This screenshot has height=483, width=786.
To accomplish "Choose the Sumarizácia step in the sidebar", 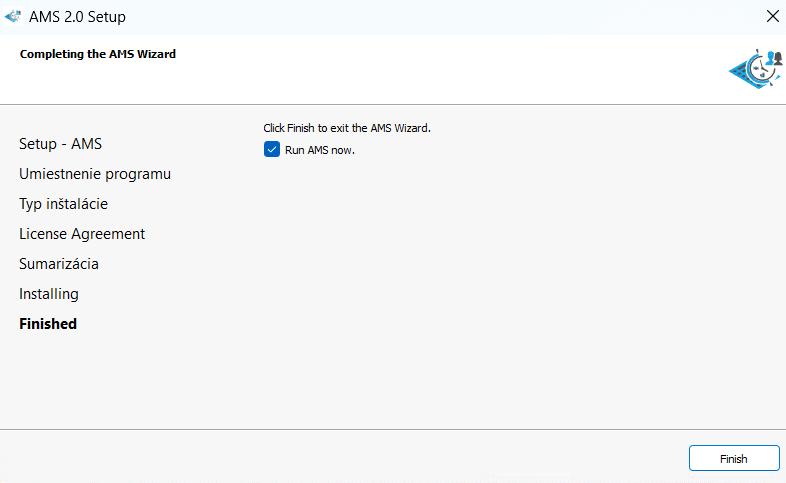I will (59, 264).
